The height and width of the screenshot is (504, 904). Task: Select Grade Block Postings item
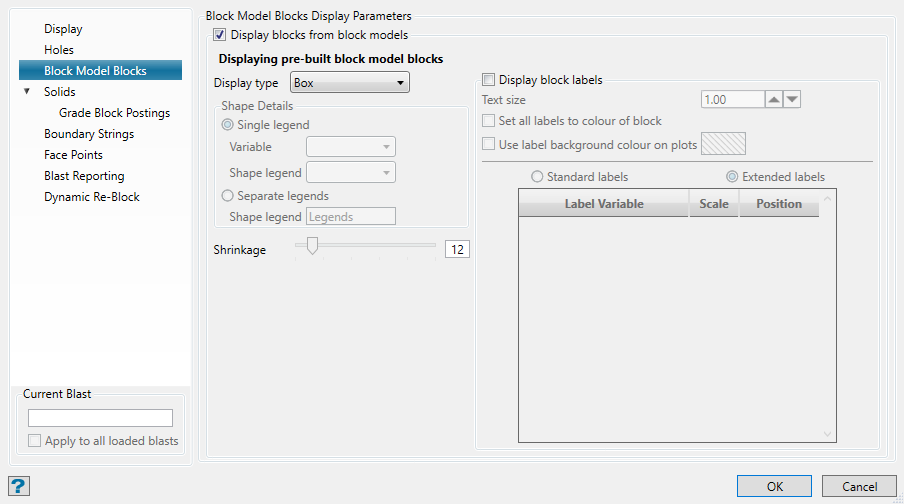(114, 113)
